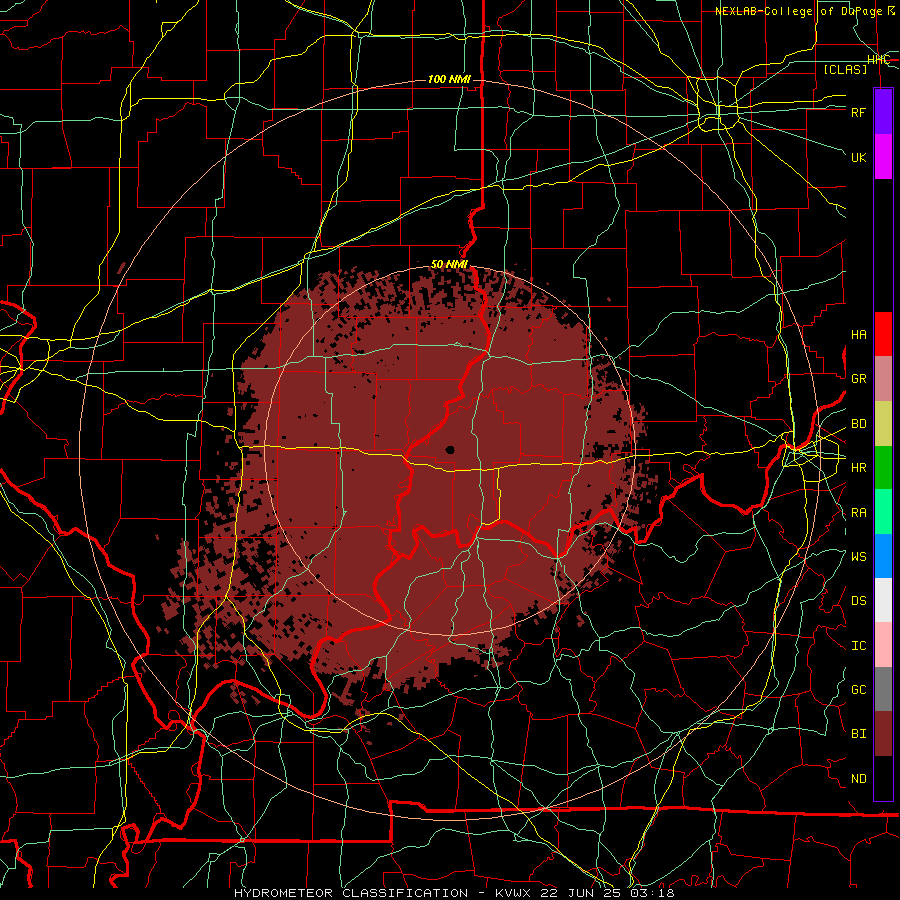Select the 'GR' legend label
The height and width of the screenshot is (900, 900).
(x=858, y=379)
